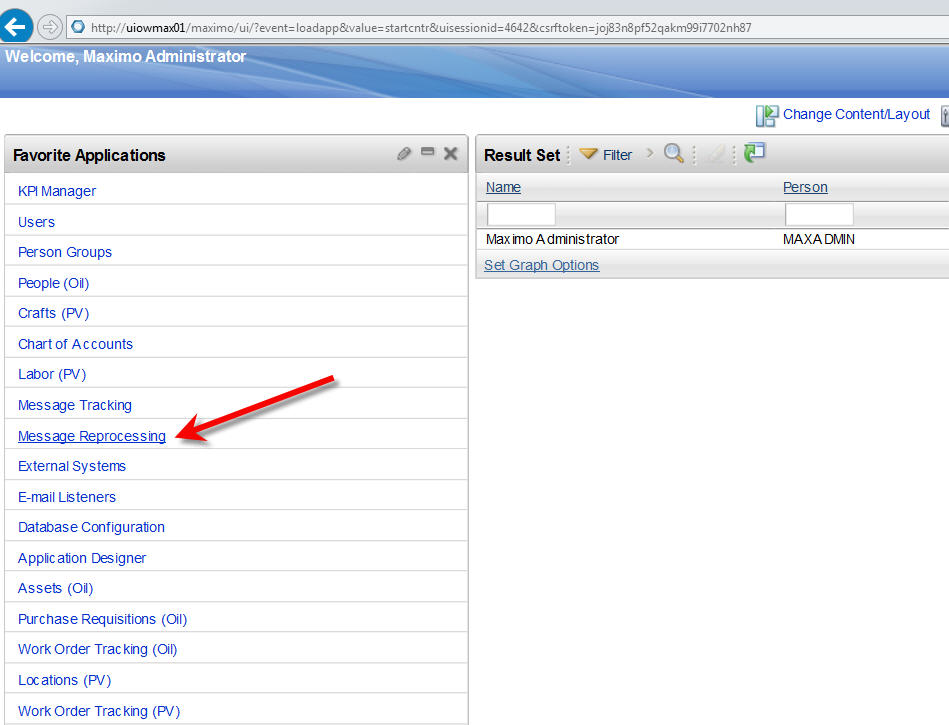Sort results by the Person column
The width and height of the screenshot is (949, 725).
tap(805, 187)
